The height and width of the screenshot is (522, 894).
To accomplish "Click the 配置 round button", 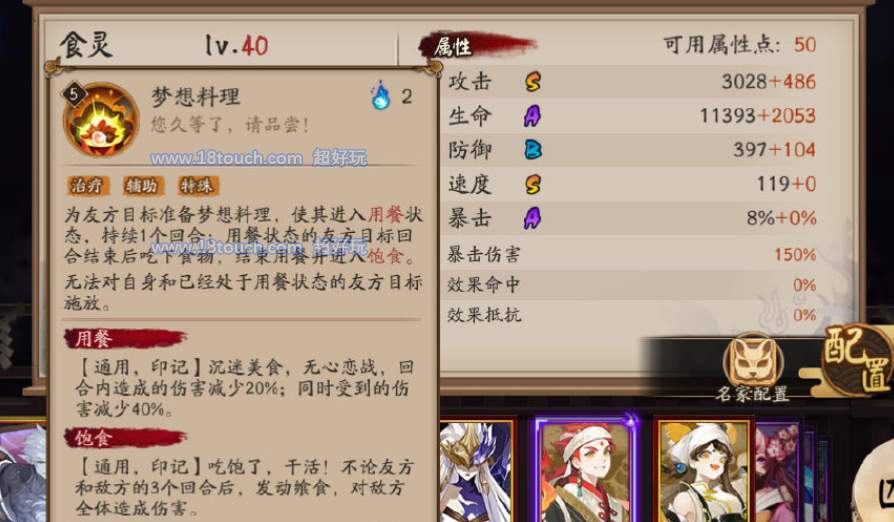I will click(858, 360).
